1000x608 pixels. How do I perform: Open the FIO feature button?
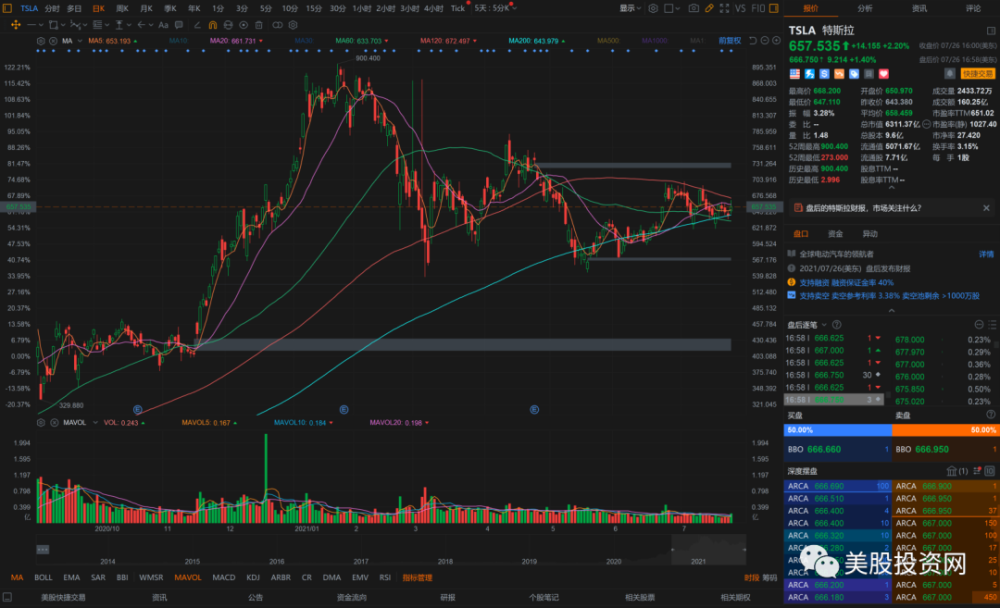(x=758, y=8)
